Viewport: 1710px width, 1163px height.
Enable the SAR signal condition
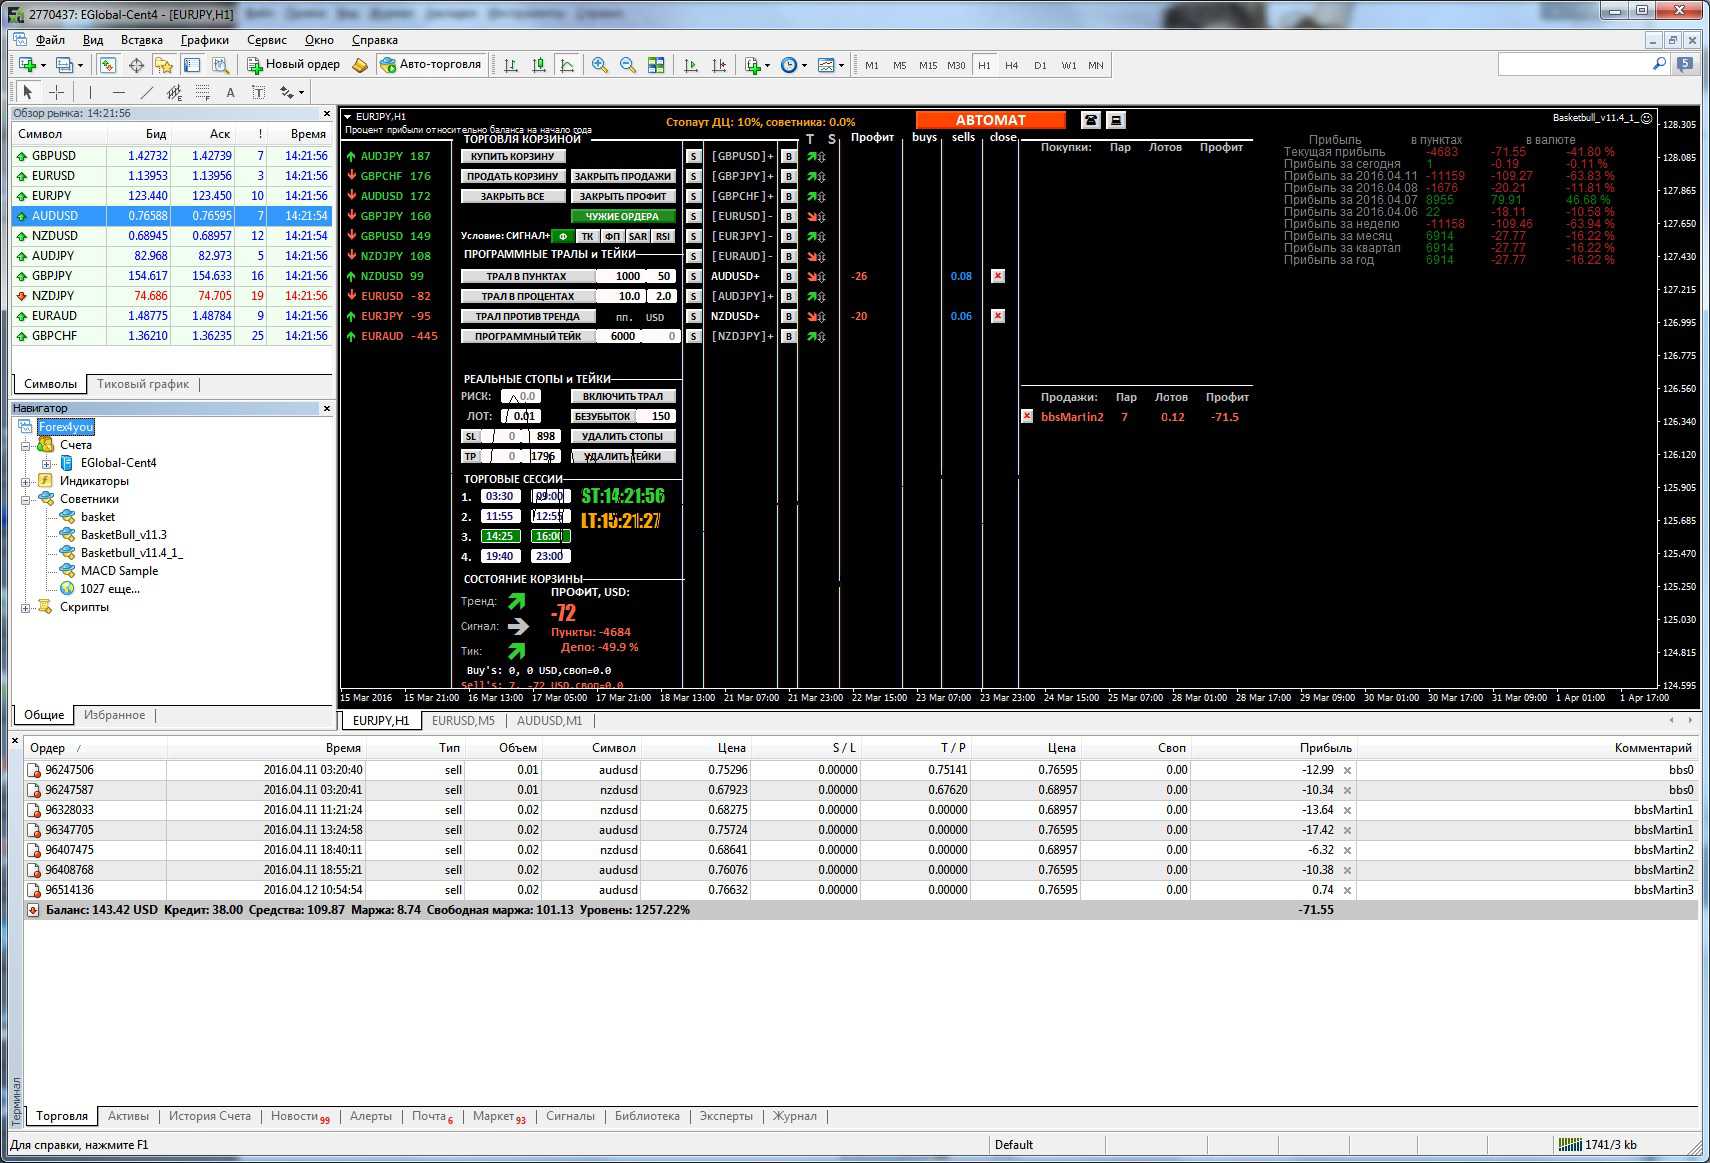[x=638, y=236]
